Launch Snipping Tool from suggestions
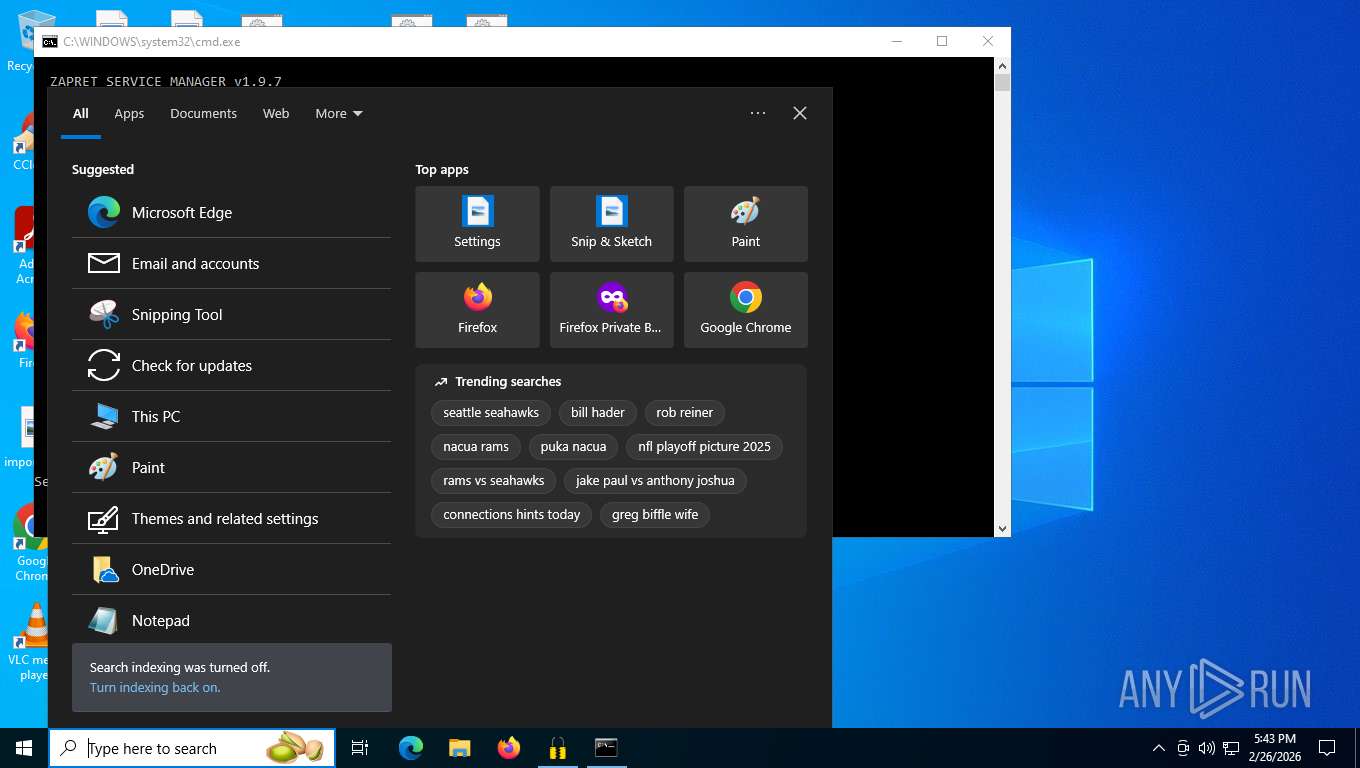 (231, 314)
